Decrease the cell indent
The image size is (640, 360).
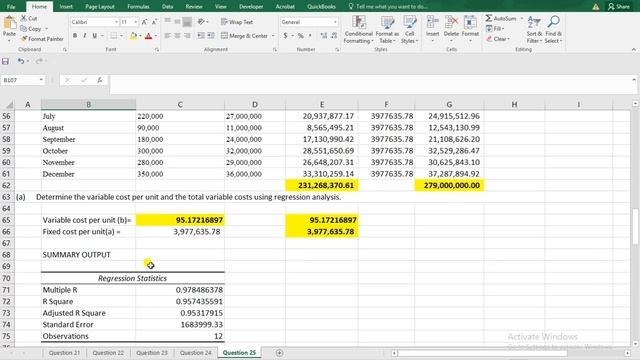point(201,36)
